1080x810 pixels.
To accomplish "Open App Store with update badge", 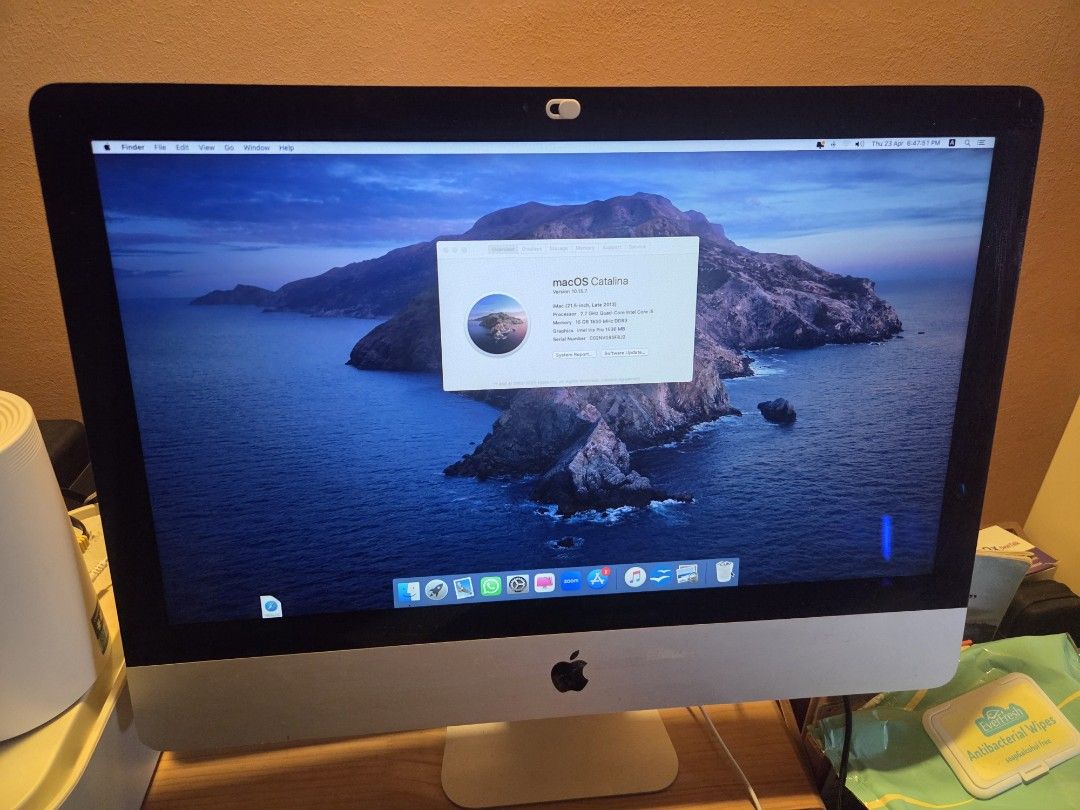I will [597, 579].
